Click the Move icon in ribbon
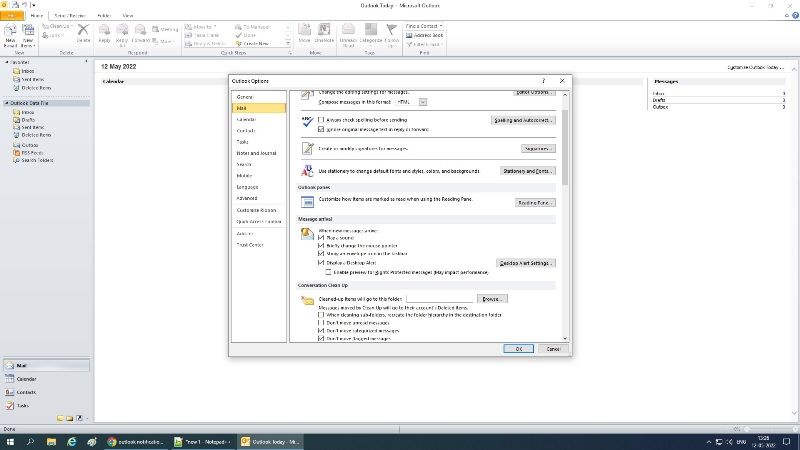 pyautogui.click(x=305, y=30)
